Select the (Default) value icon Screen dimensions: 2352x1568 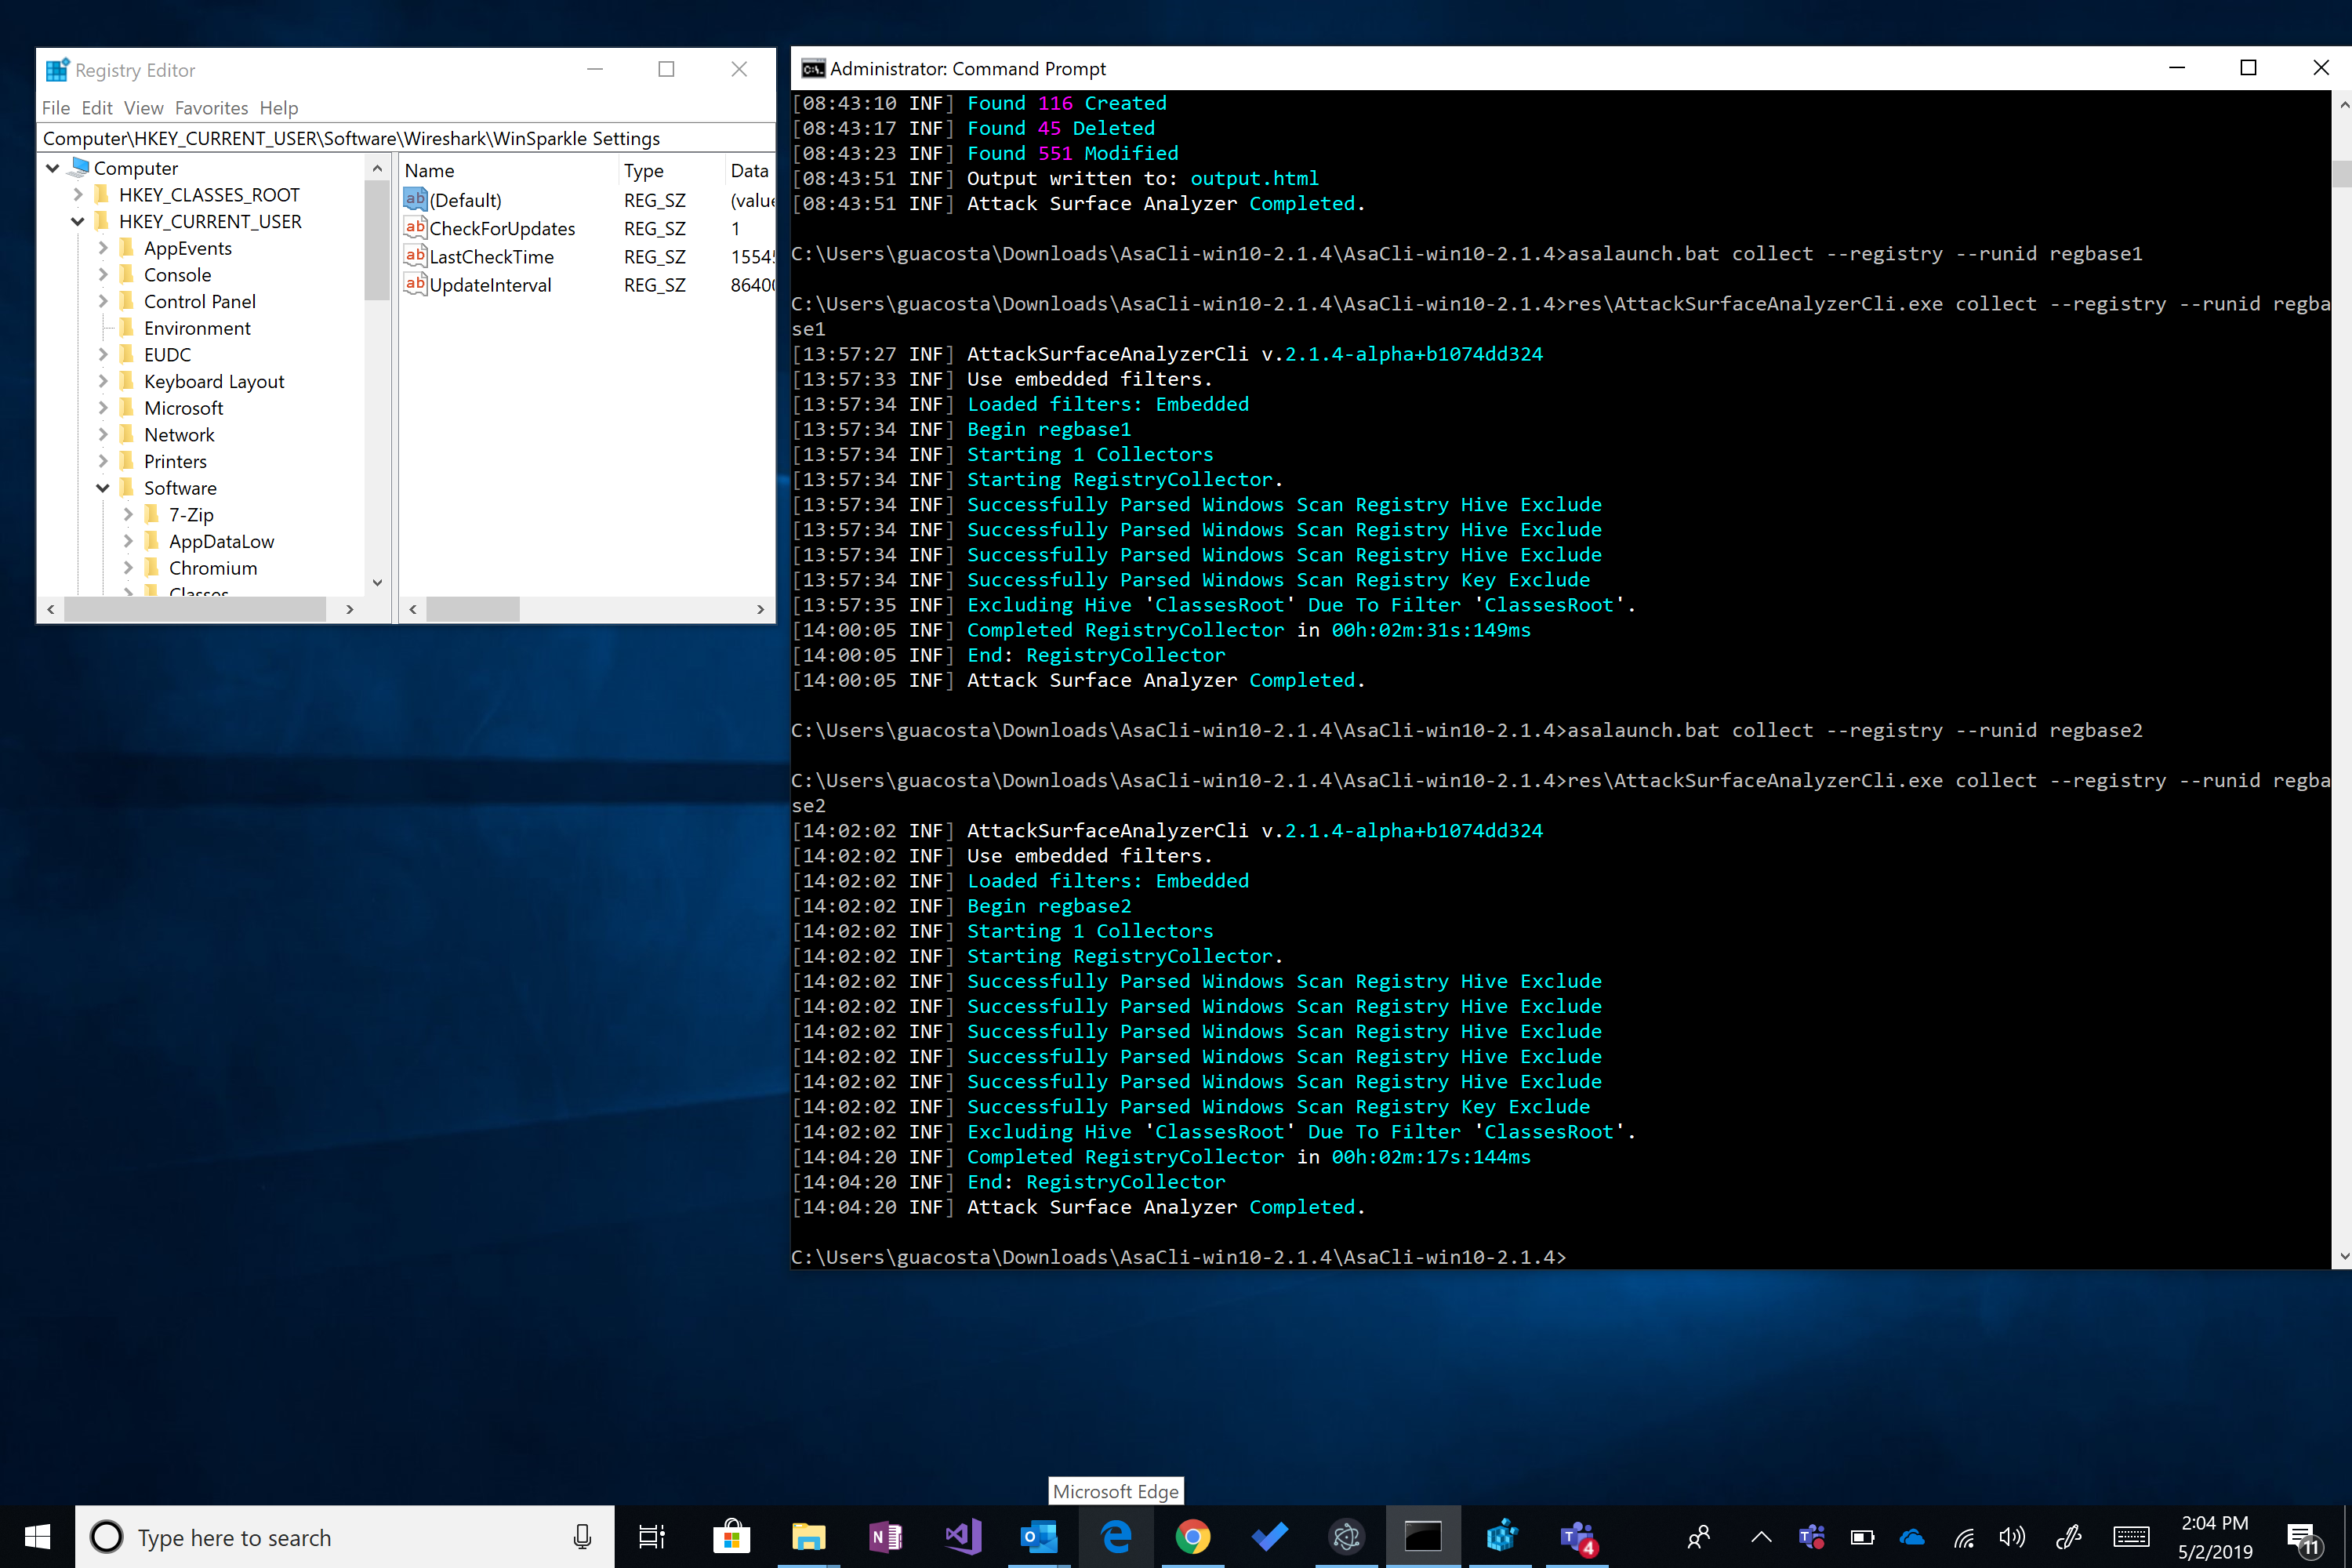(415, 199)
